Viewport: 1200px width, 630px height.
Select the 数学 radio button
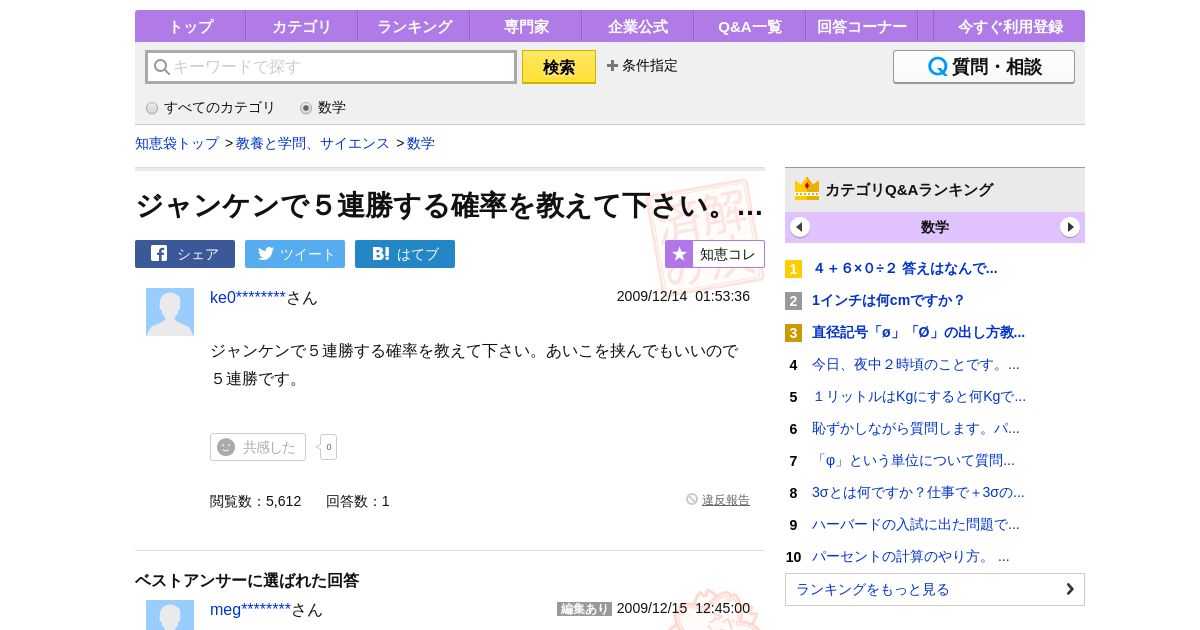[x=306, y=108]
